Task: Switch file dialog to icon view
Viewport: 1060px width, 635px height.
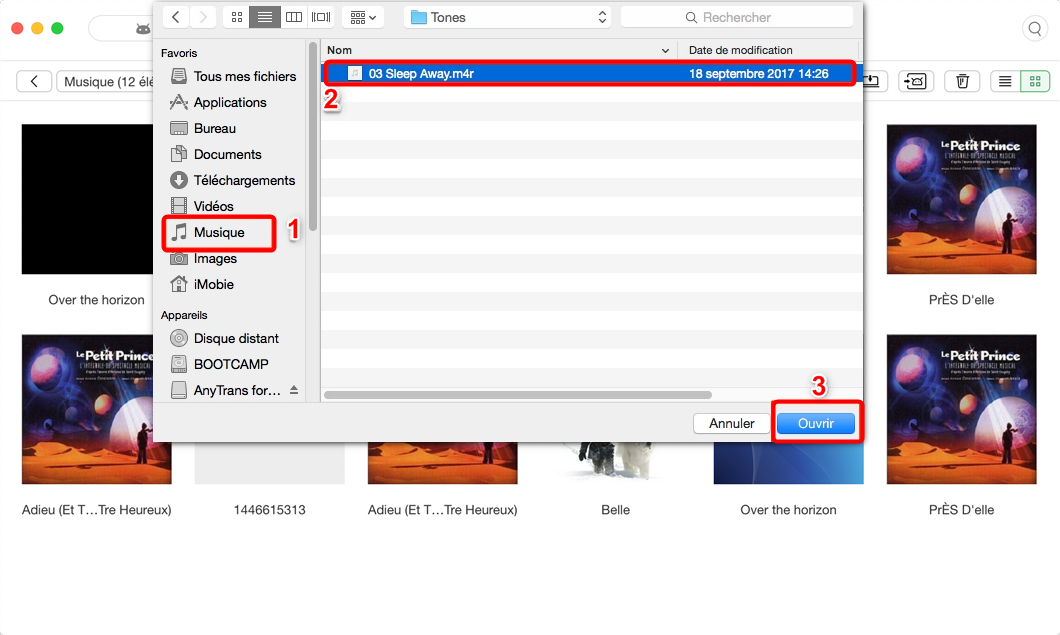Action: click(236, 17)
